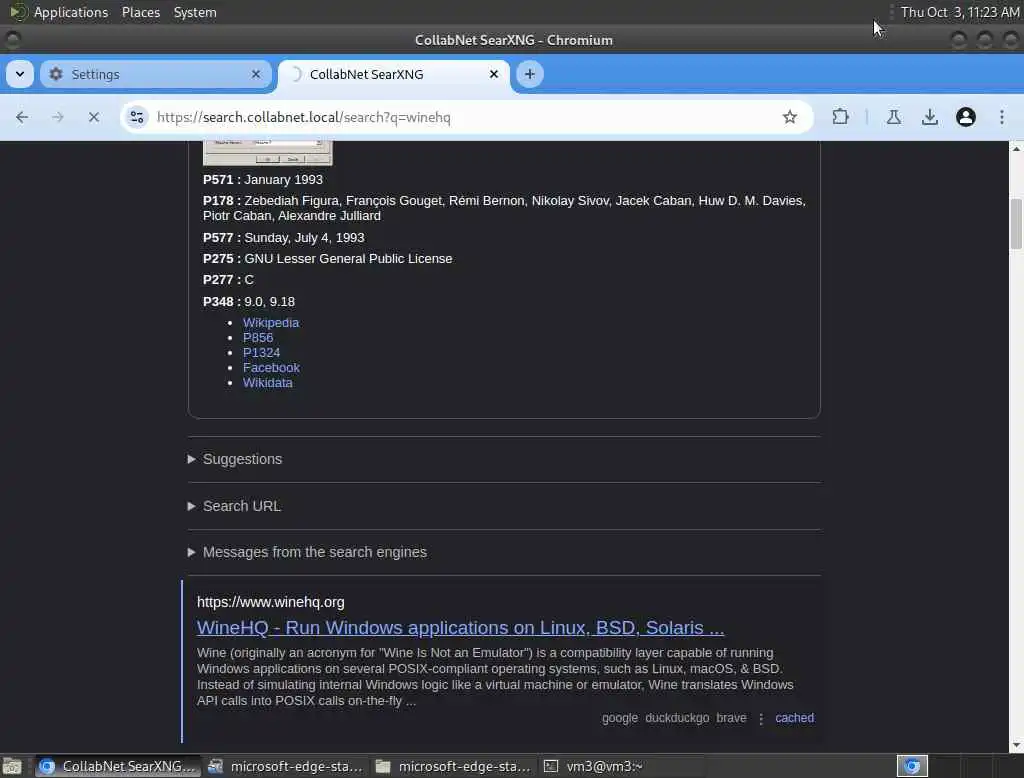Open the Facebook link in infobox

point(271,367)
